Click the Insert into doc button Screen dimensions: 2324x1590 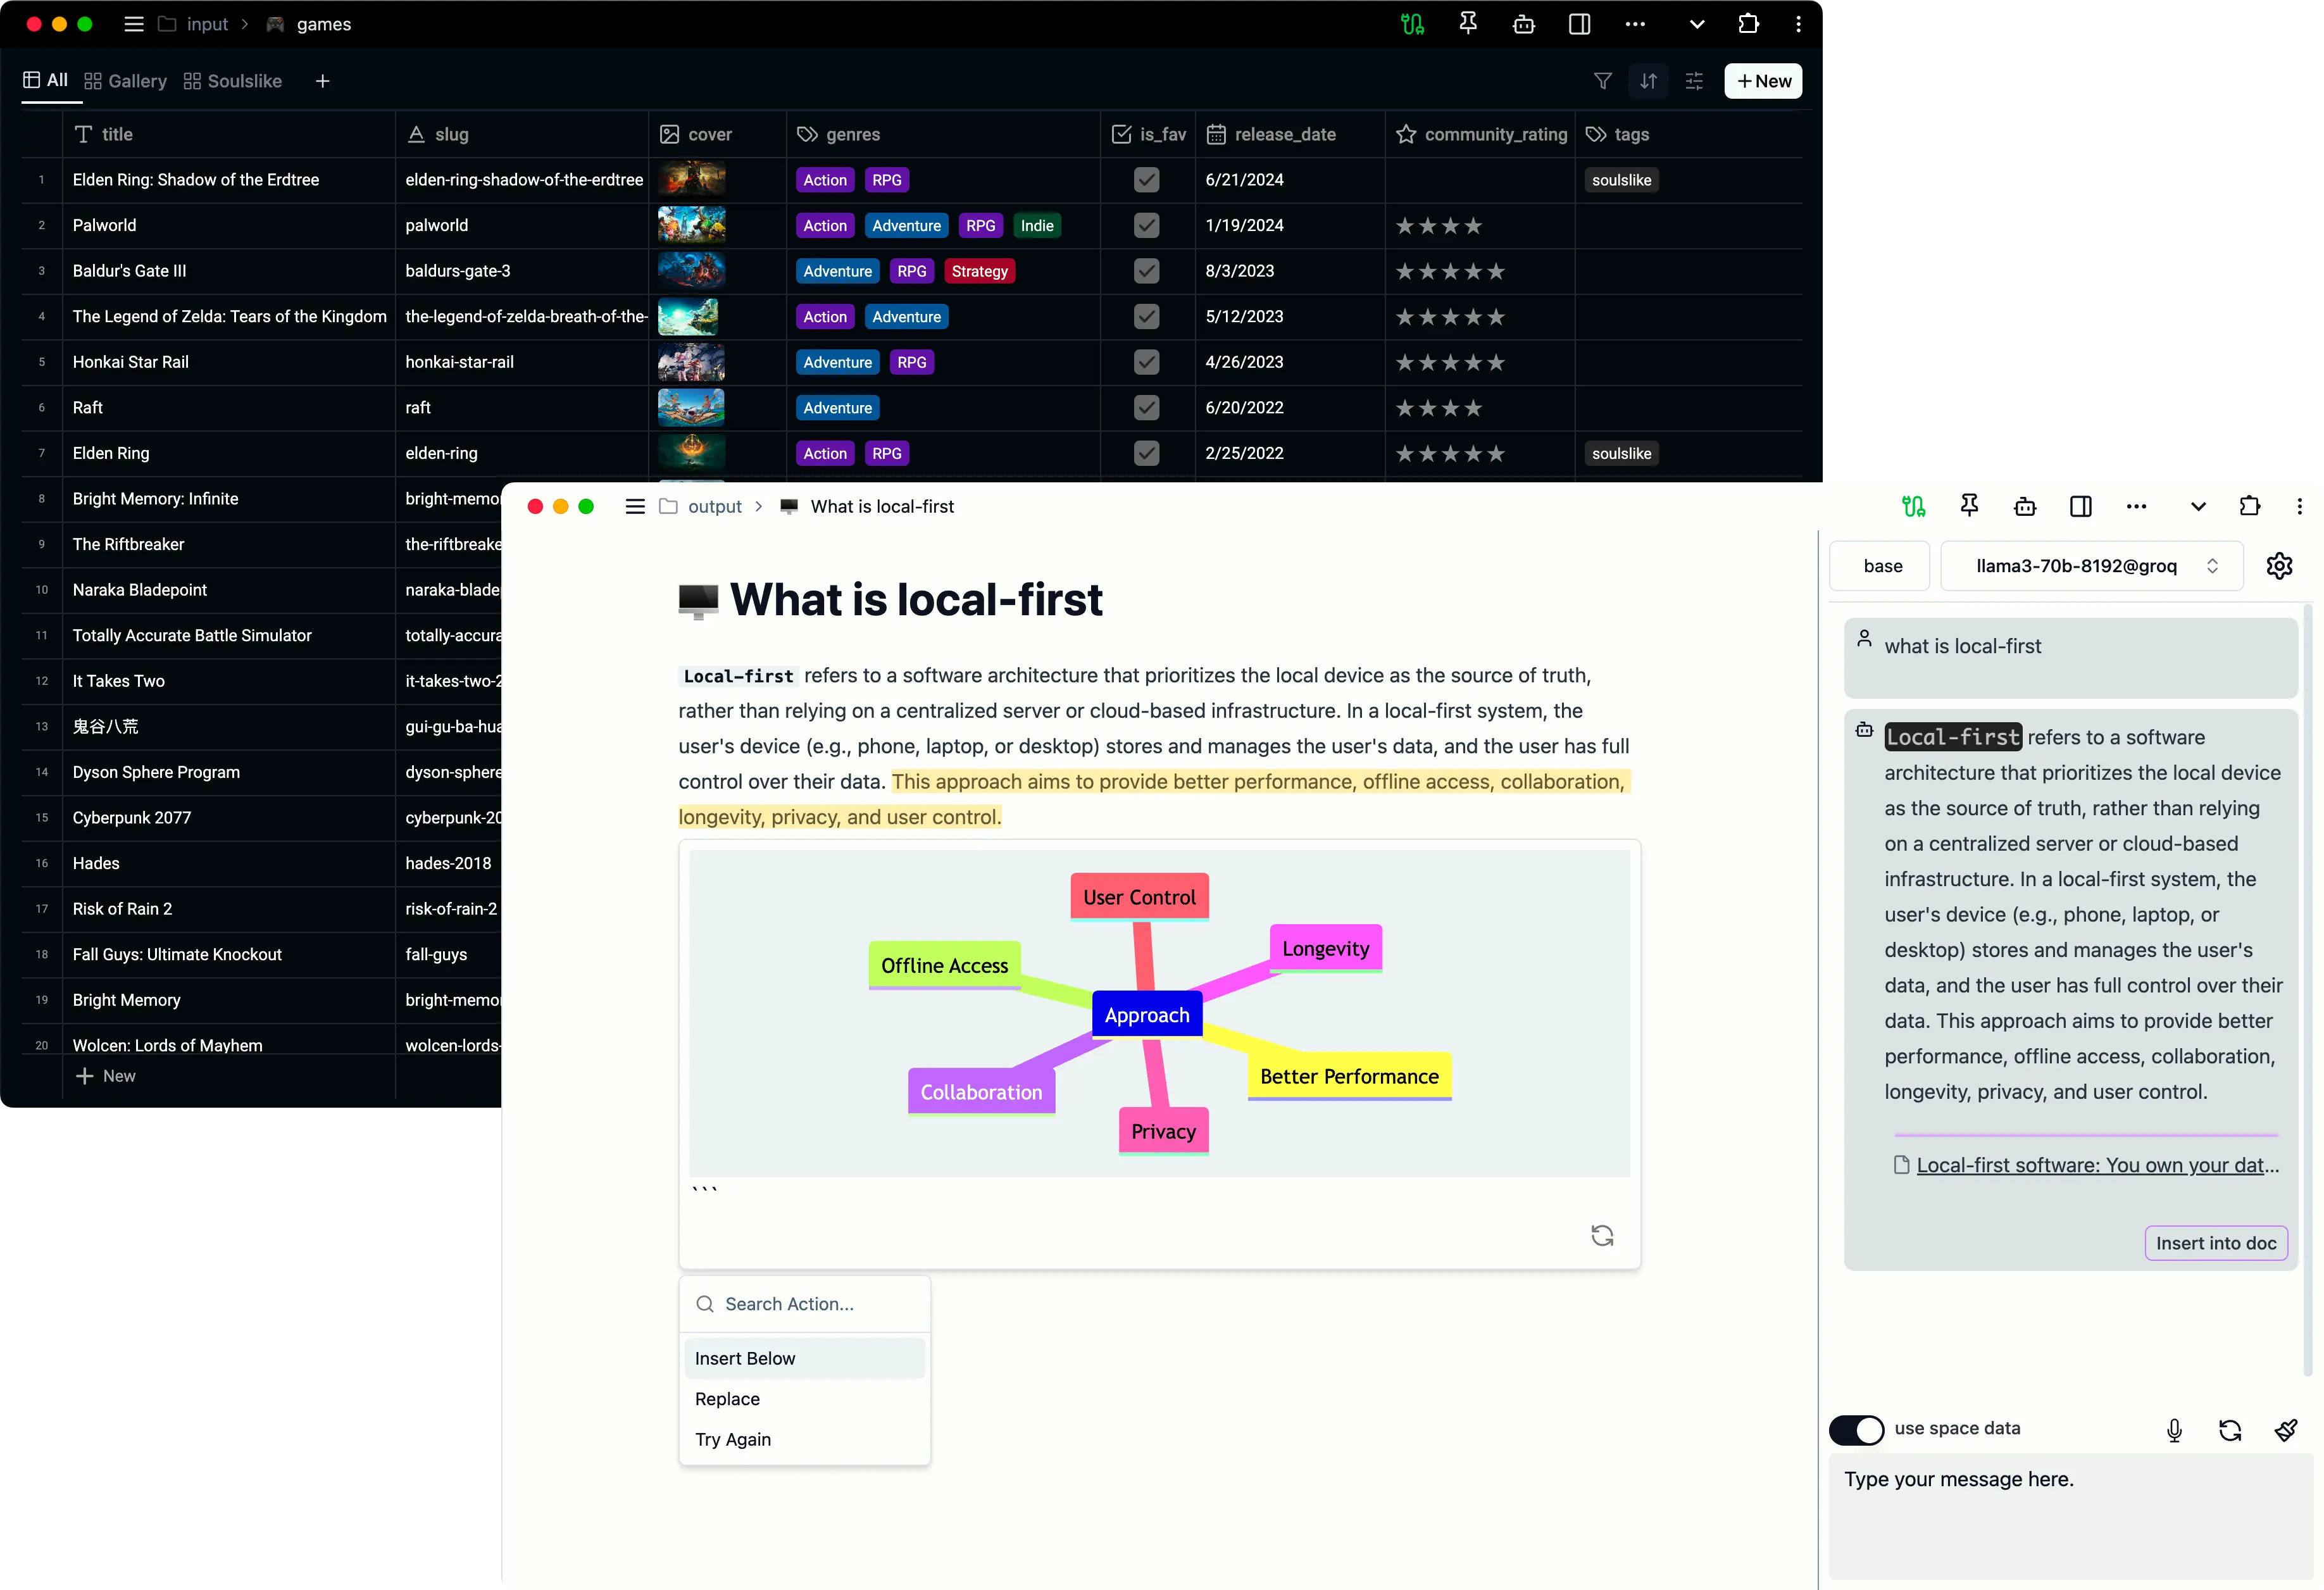click(2215, 1243)
